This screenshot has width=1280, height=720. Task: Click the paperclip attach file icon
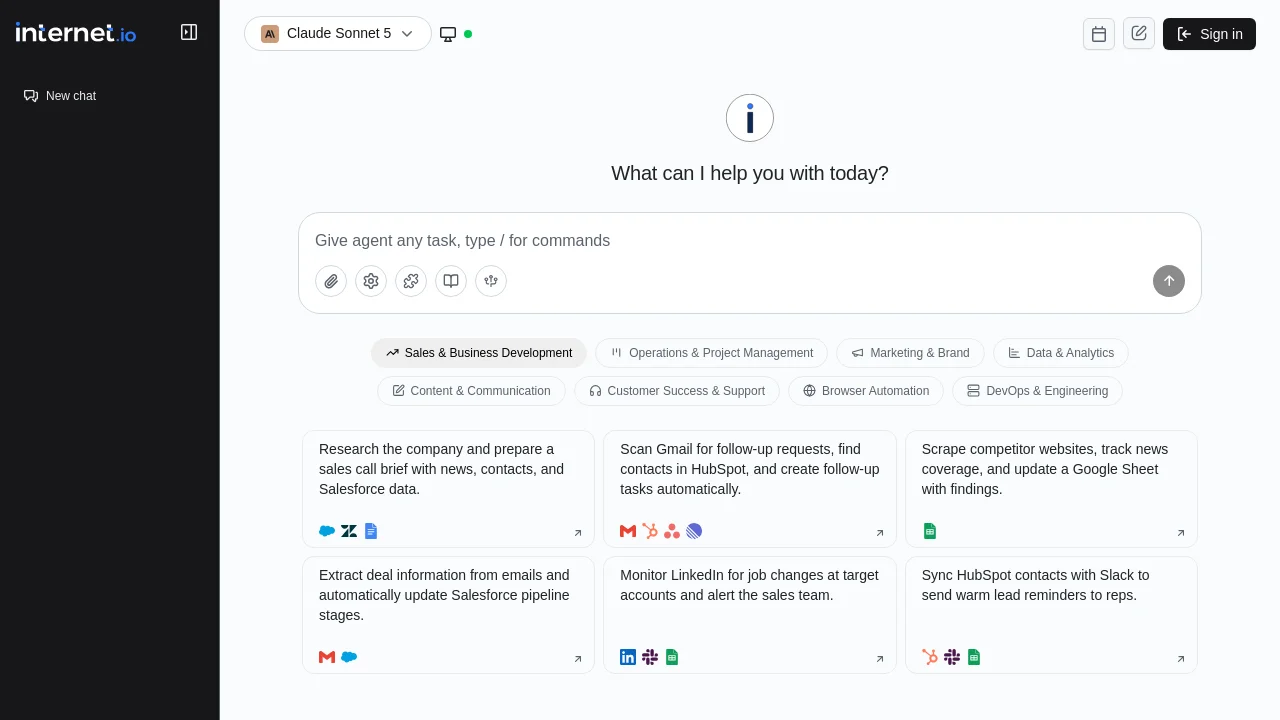pos(331,281)
